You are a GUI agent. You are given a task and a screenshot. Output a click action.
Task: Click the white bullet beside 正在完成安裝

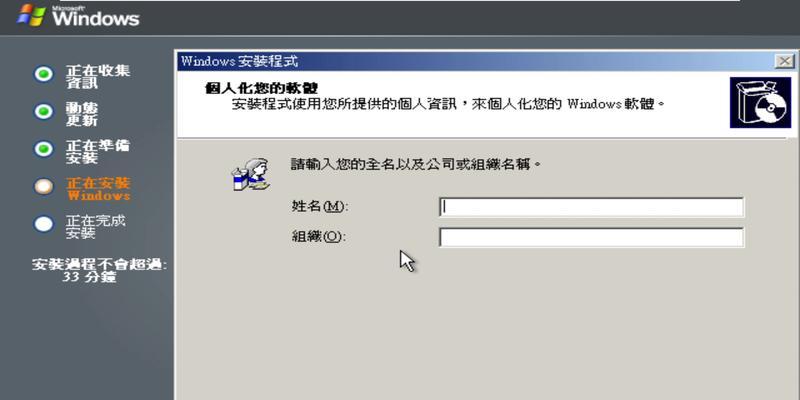44,224
